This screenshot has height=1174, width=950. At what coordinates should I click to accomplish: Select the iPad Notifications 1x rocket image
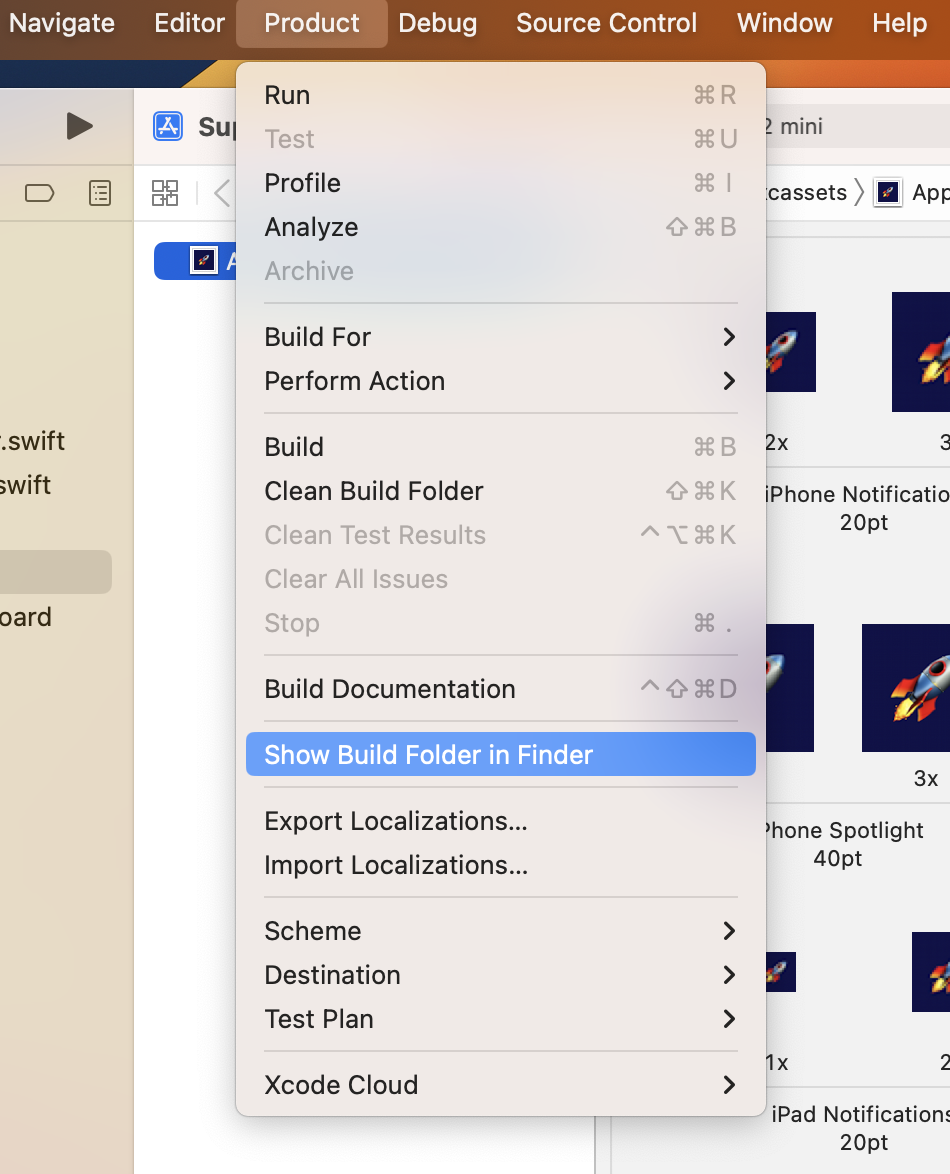(781, 972)
